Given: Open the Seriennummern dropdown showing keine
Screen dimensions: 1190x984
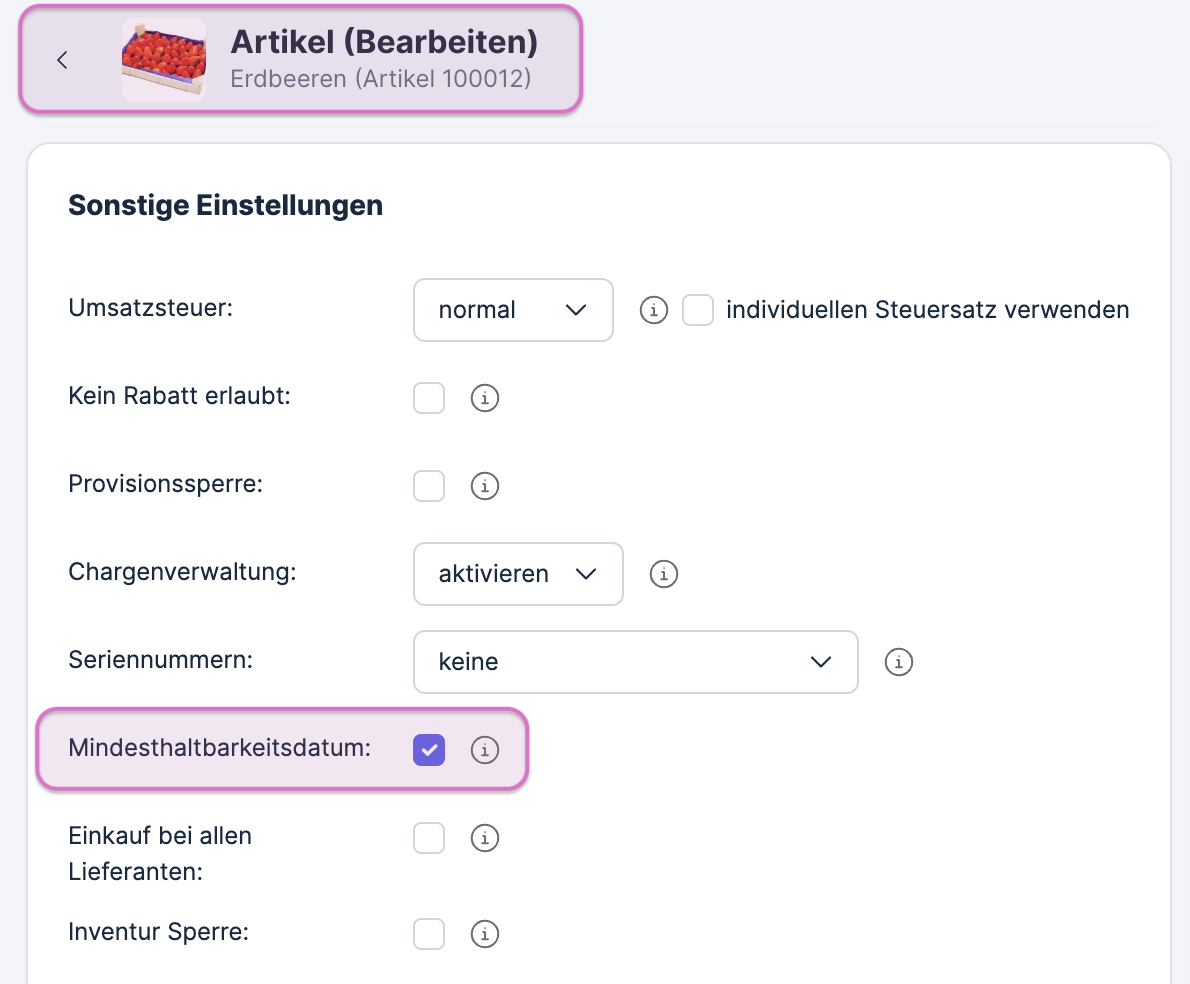Looking at the screenshot, I should (x=635, y=662).
